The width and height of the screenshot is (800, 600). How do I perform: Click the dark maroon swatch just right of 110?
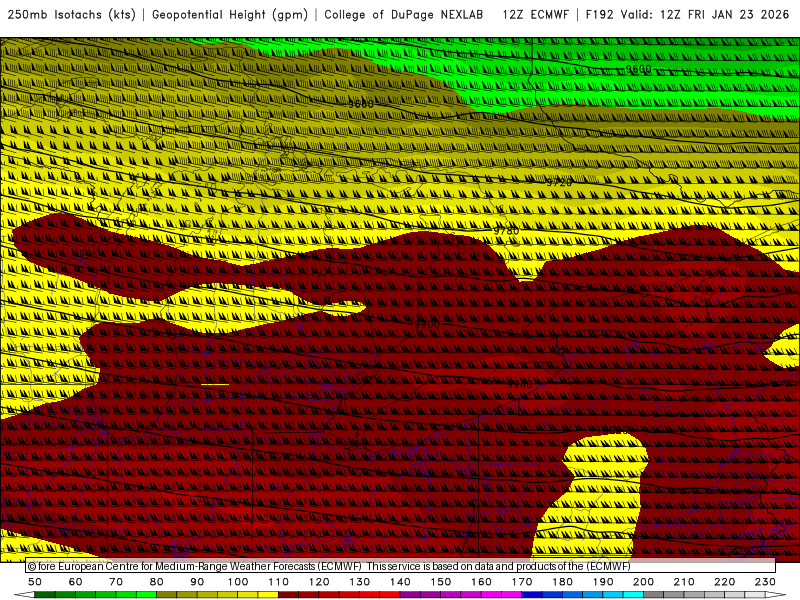pos(288,595)
